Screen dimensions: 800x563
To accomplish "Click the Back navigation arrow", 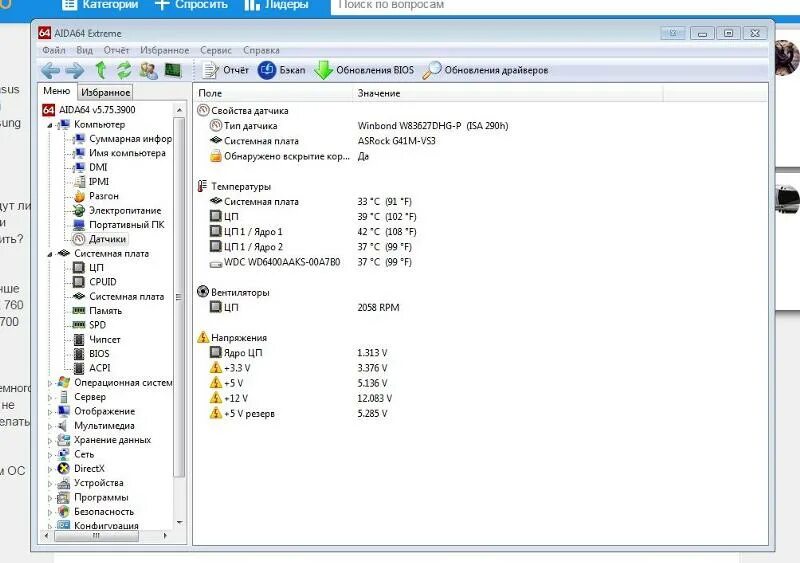I will [x=51, y=70].
